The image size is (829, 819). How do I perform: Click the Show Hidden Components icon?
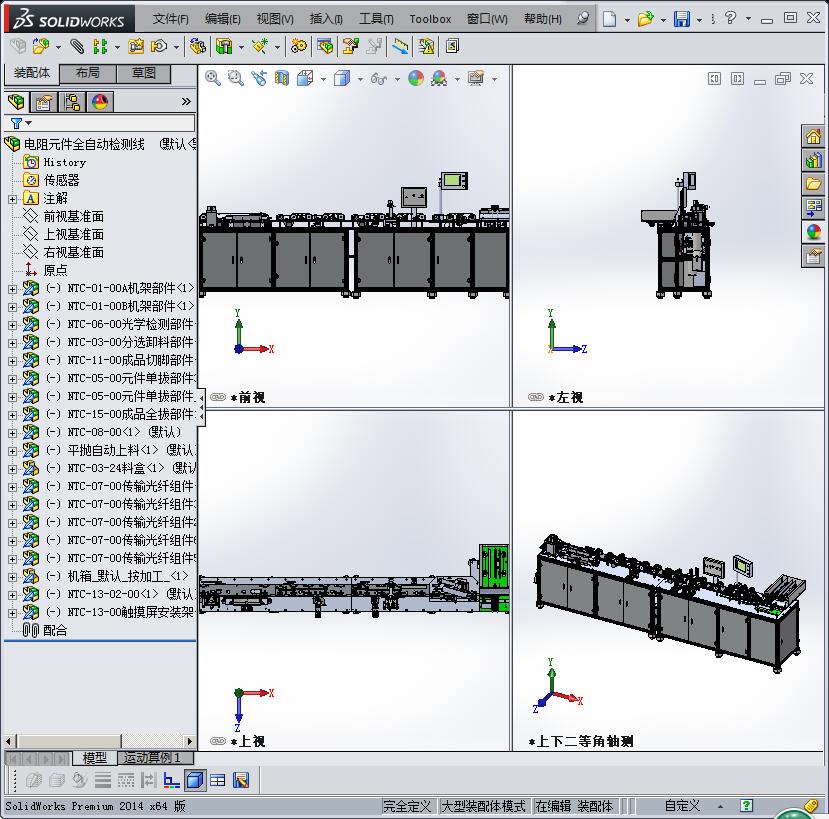(x=198, y=47)
